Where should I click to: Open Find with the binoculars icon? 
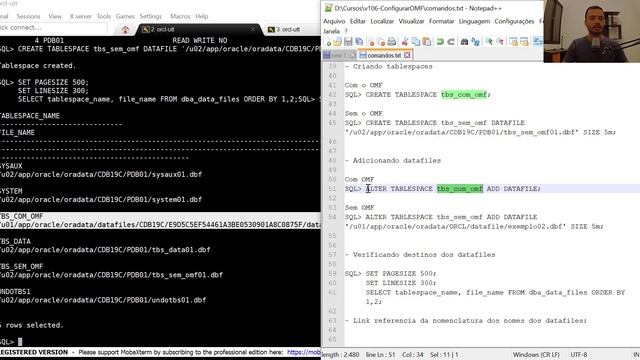[x=464, y=42]
